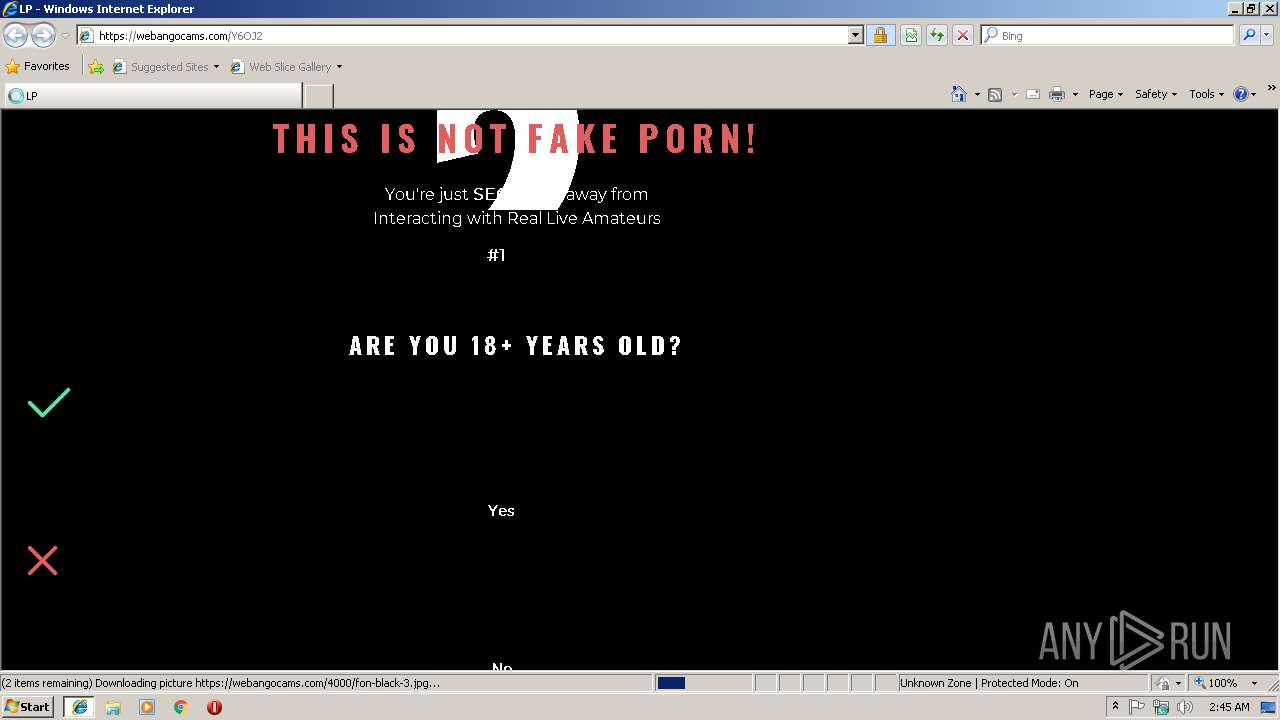Open network status tray icon
1280x720 pixels.
point(1161,707)
